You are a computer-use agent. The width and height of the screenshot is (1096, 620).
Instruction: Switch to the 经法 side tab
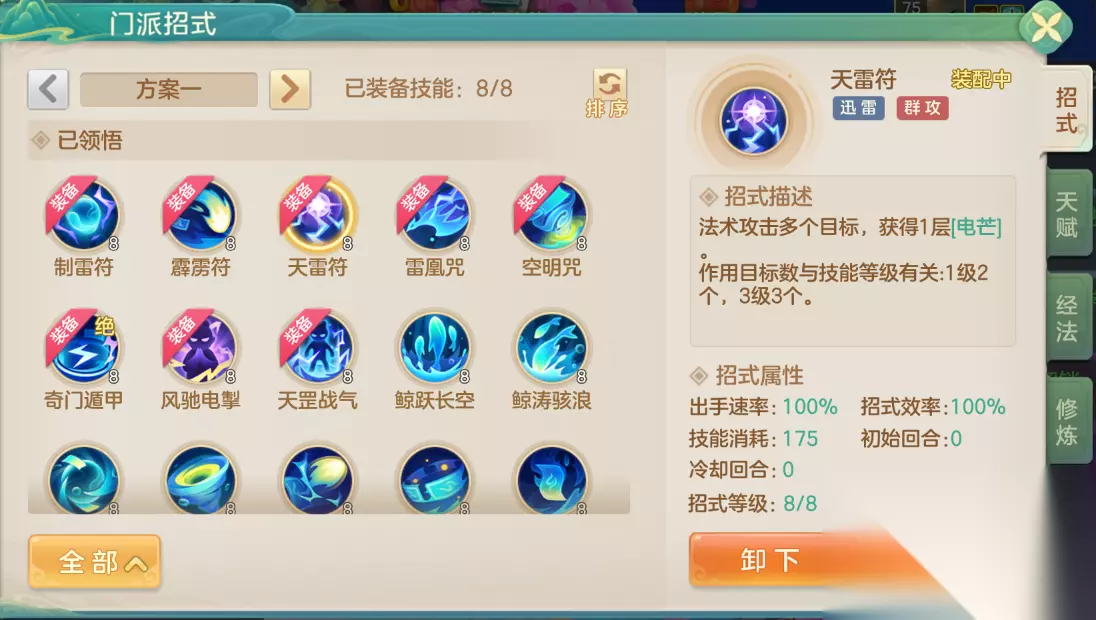[x=1067, y=318]
